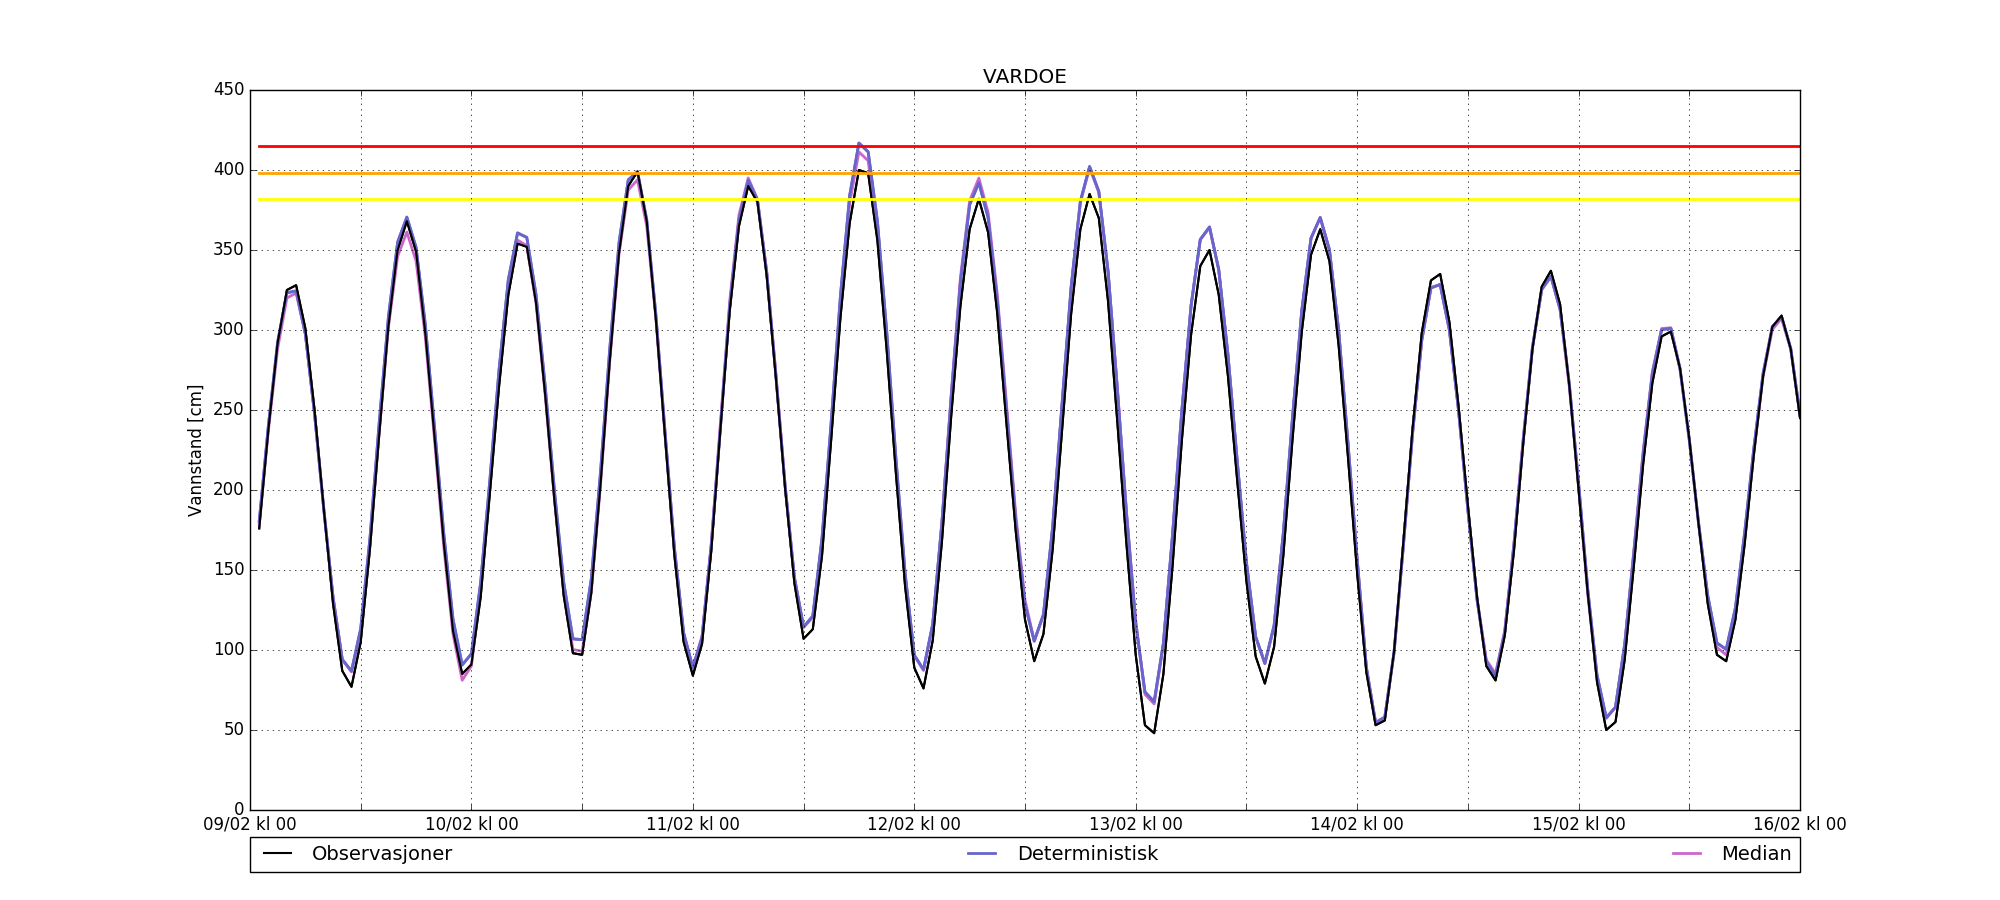Click the 09/02 kl 00 axis label
Image resolution: width=2000 pixels, height=900 pixels.
[x=250, y=825]
